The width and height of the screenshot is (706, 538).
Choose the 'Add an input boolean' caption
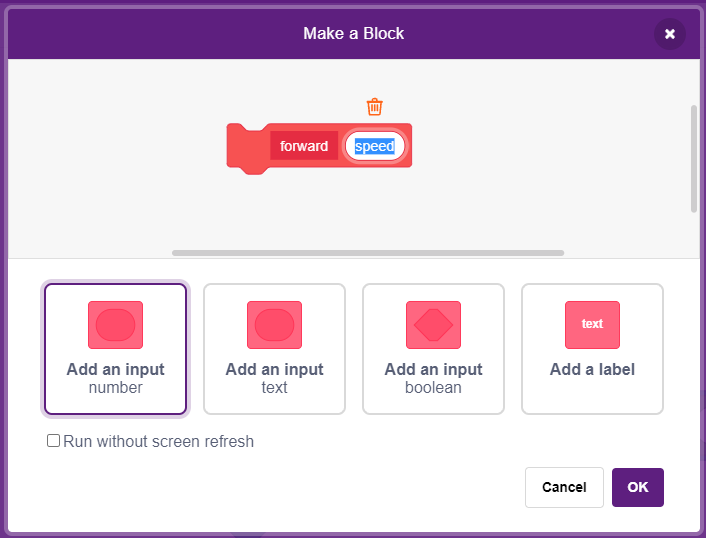433,378
